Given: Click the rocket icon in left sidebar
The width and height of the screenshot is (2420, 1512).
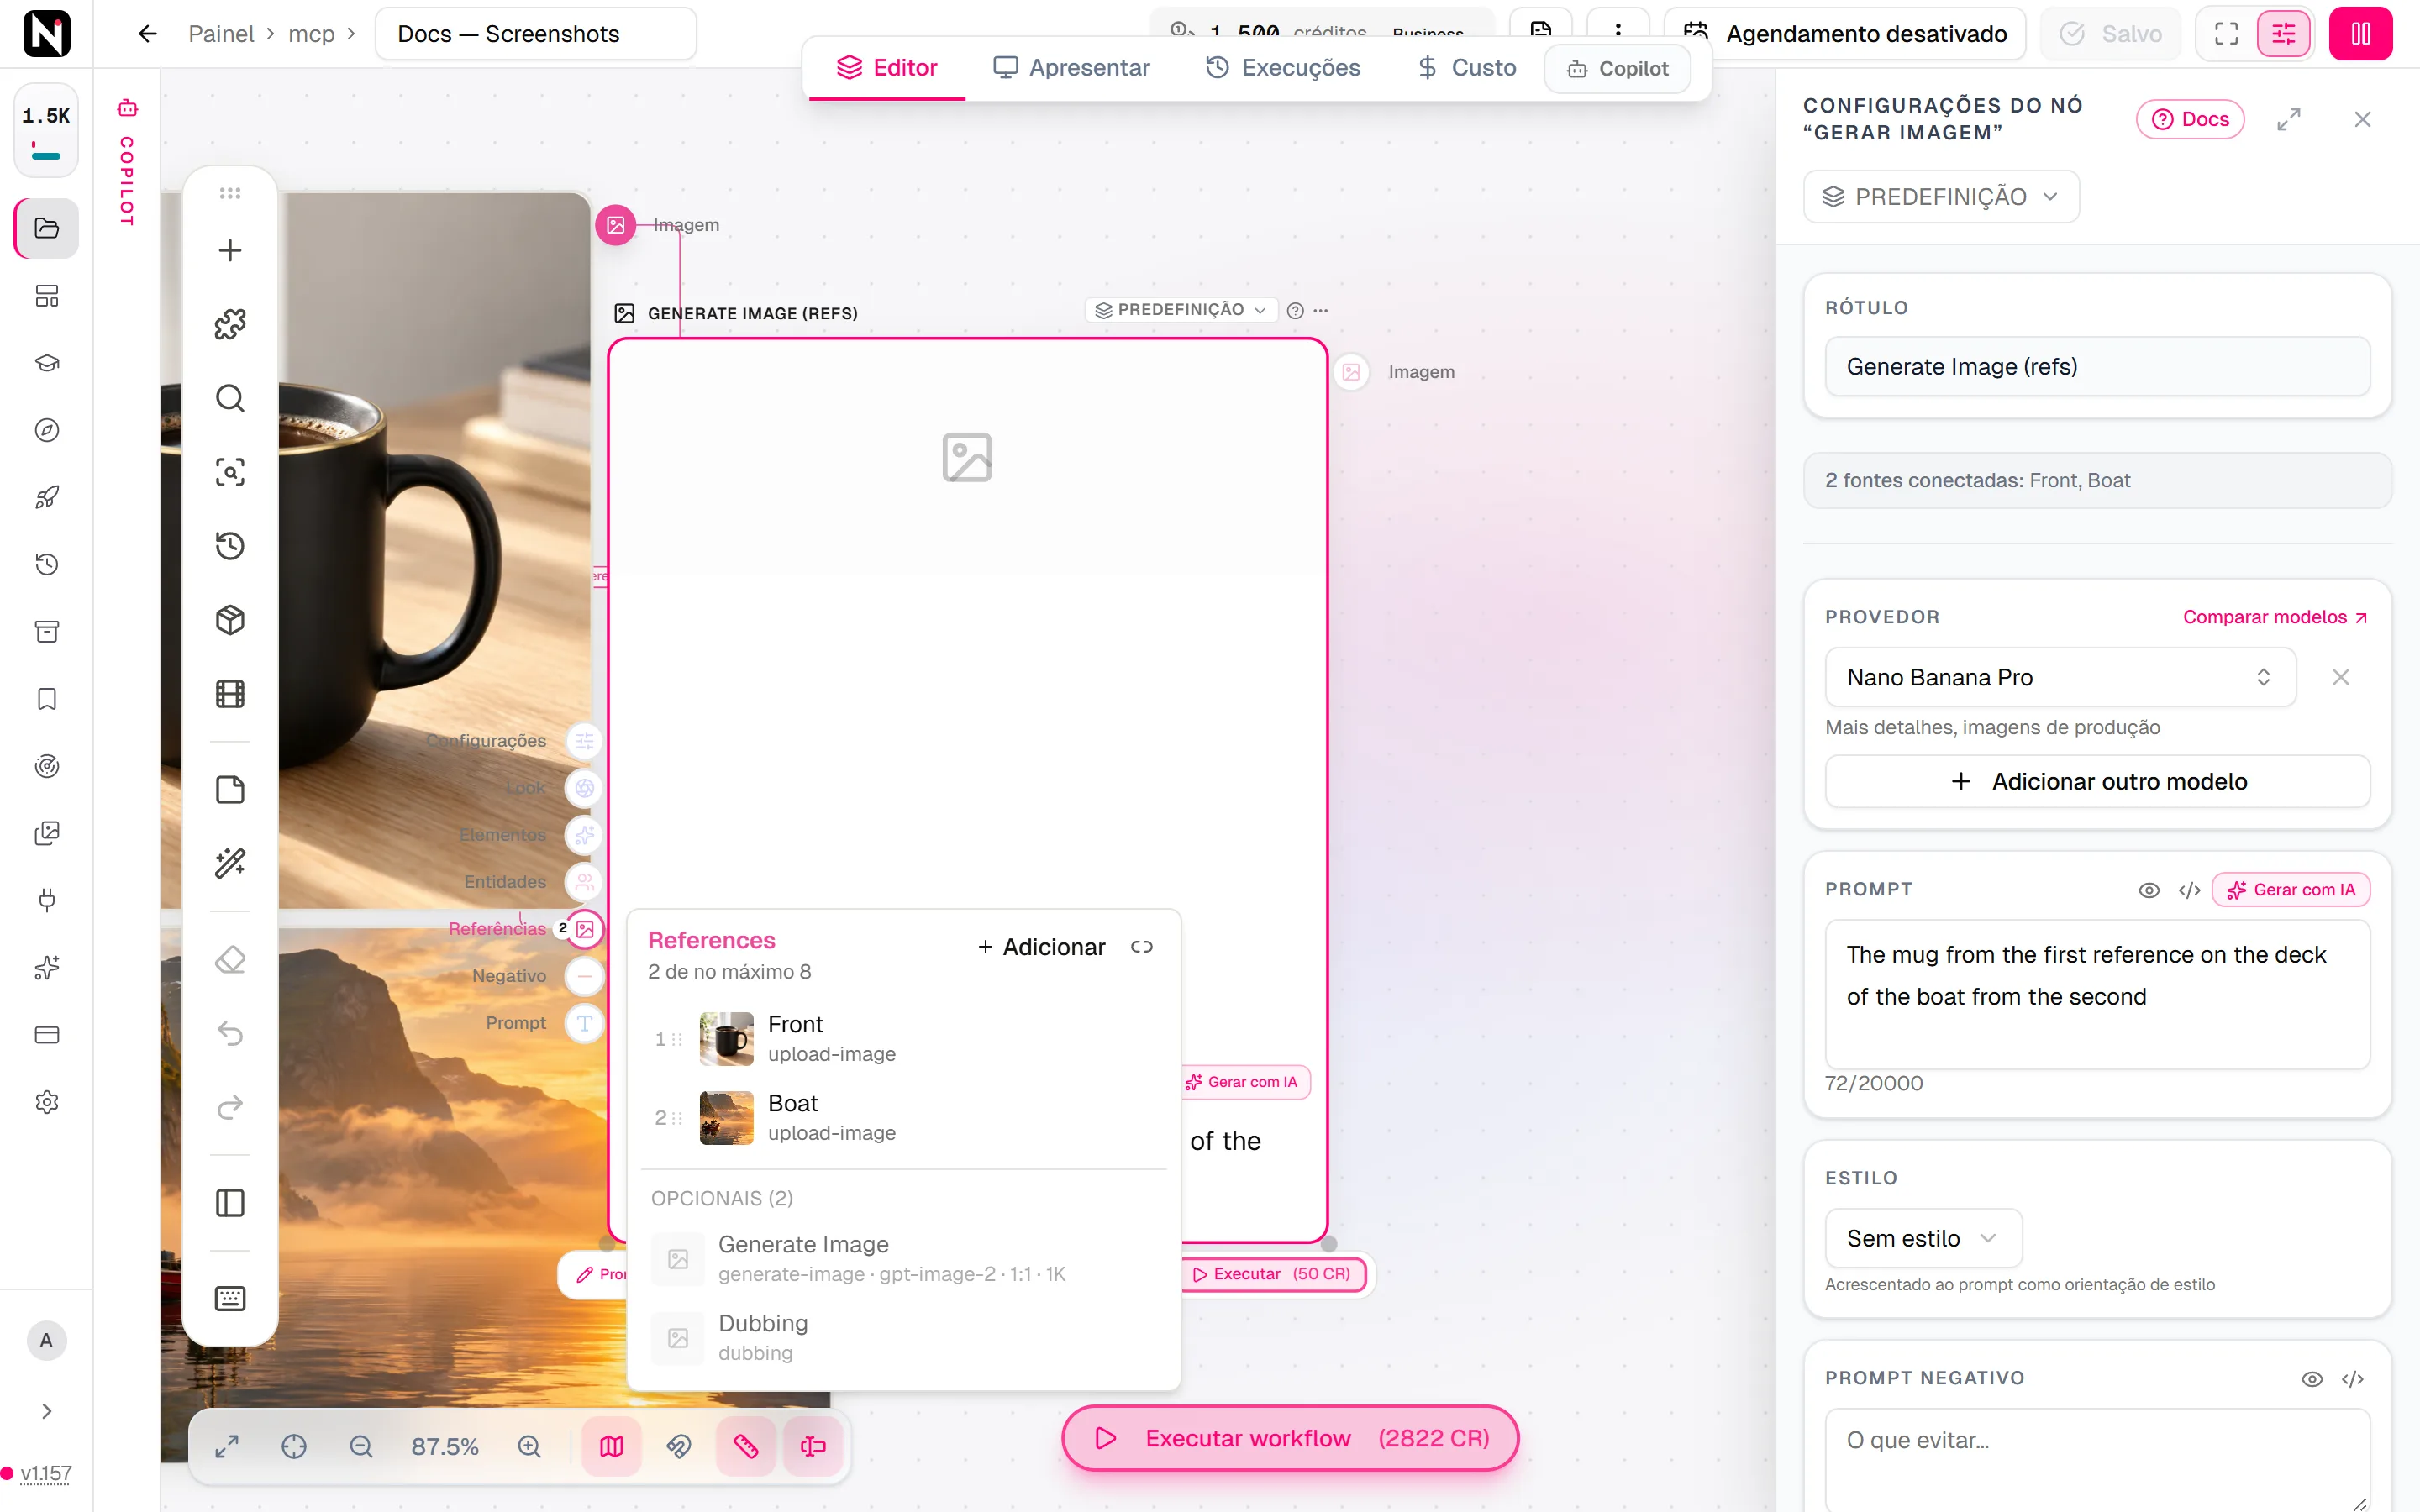Looking at the screenshot, I should [x=47, y=497].
